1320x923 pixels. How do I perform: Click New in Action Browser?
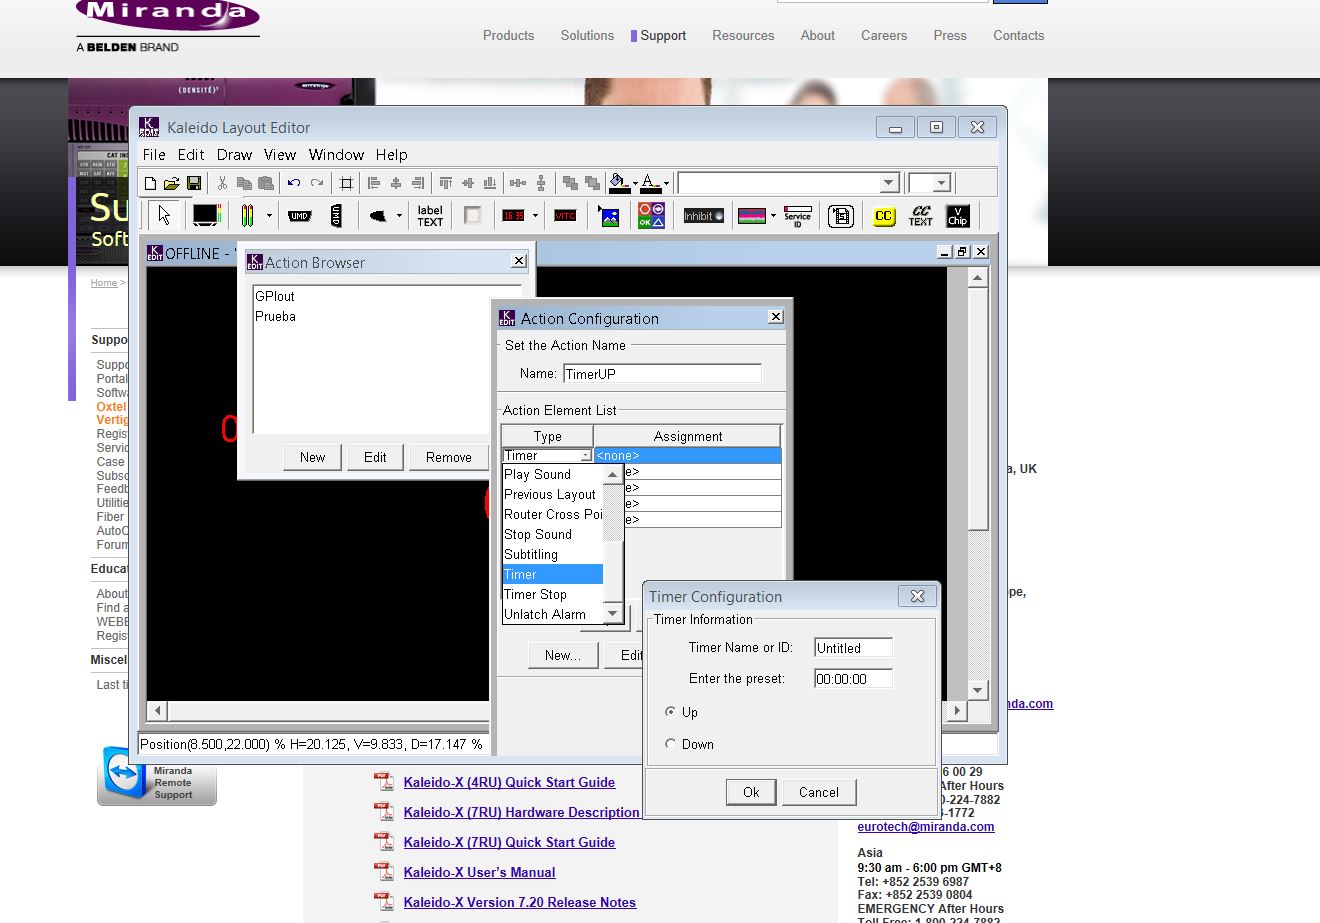[x=312, y=457]
